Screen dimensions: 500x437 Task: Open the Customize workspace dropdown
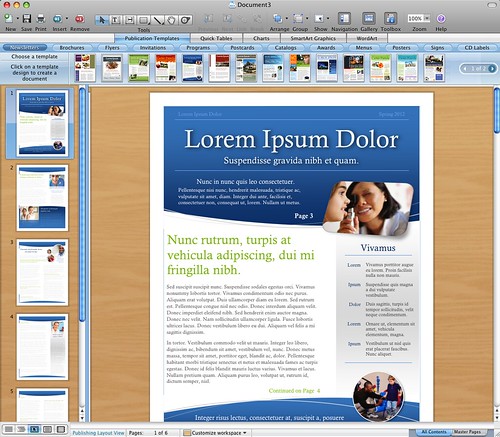(x=216, y=433)
